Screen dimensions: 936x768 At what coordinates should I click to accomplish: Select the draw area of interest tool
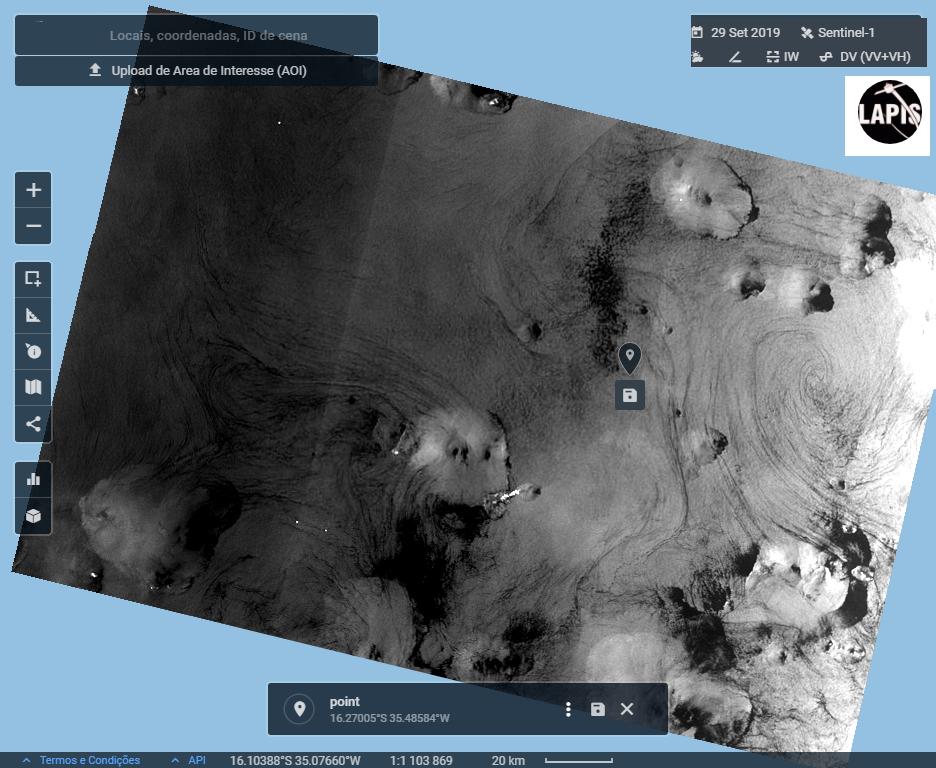(x=33, y=279)
